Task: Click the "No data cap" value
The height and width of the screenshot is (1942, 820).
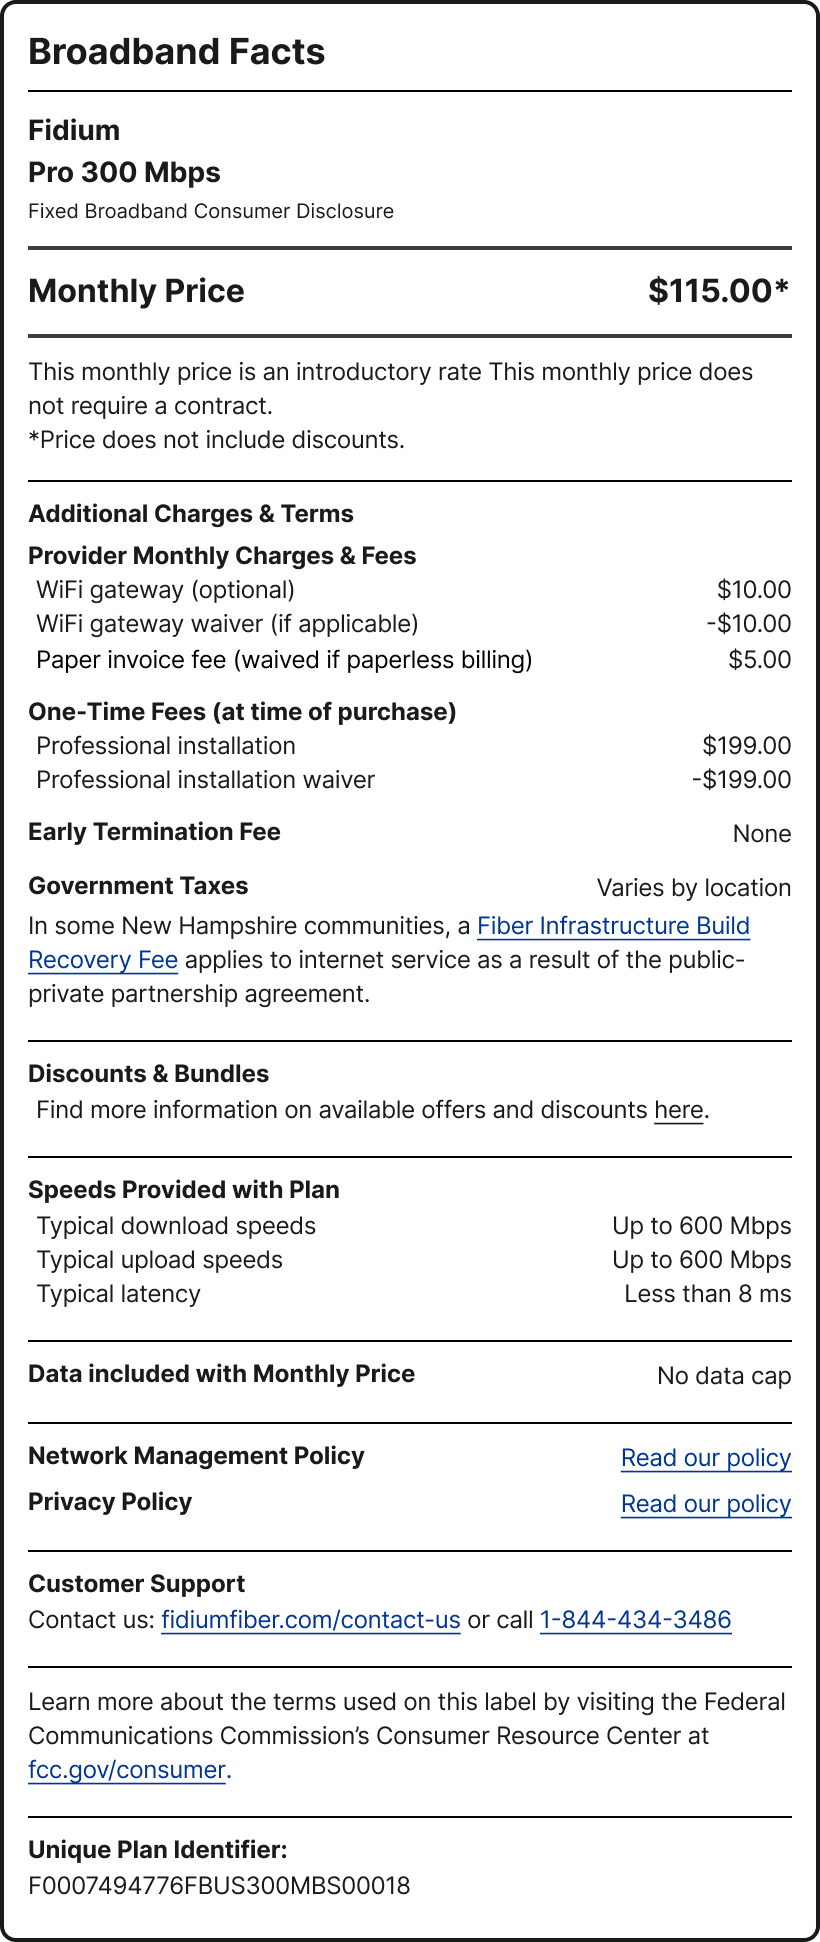Action: coord(723,1376)
